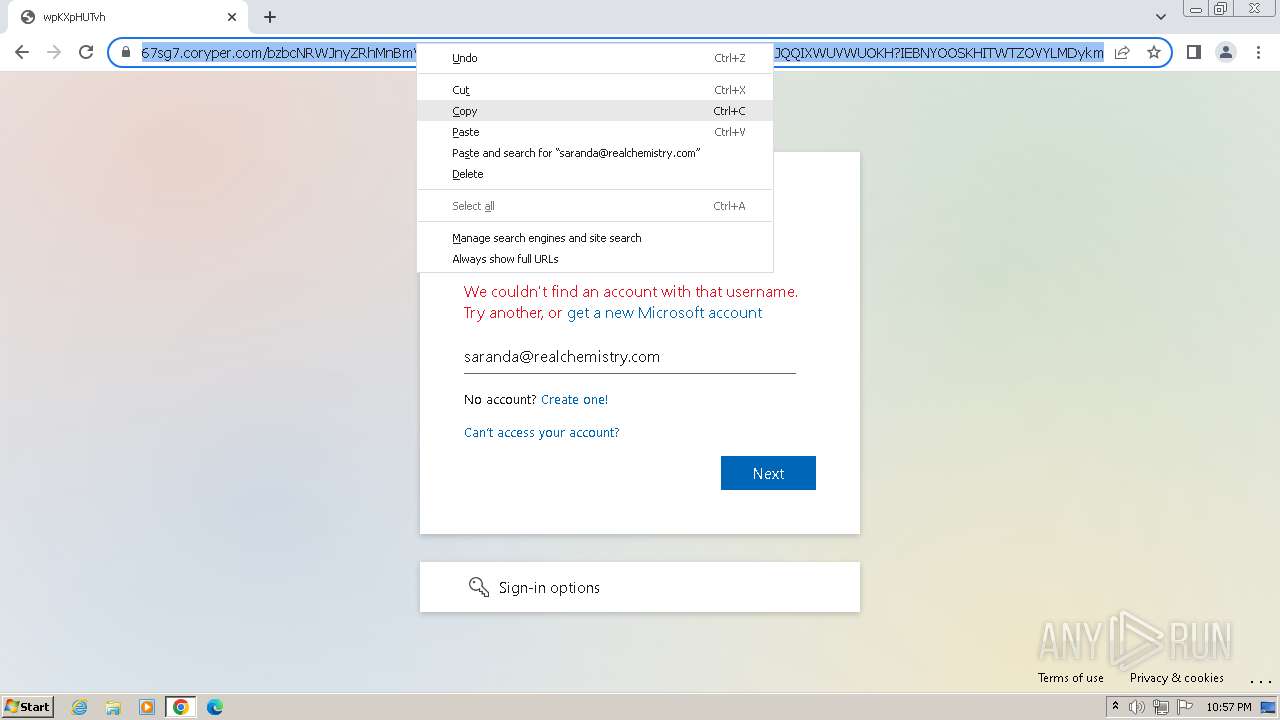Click the padlock site info icon

point(126,52)
